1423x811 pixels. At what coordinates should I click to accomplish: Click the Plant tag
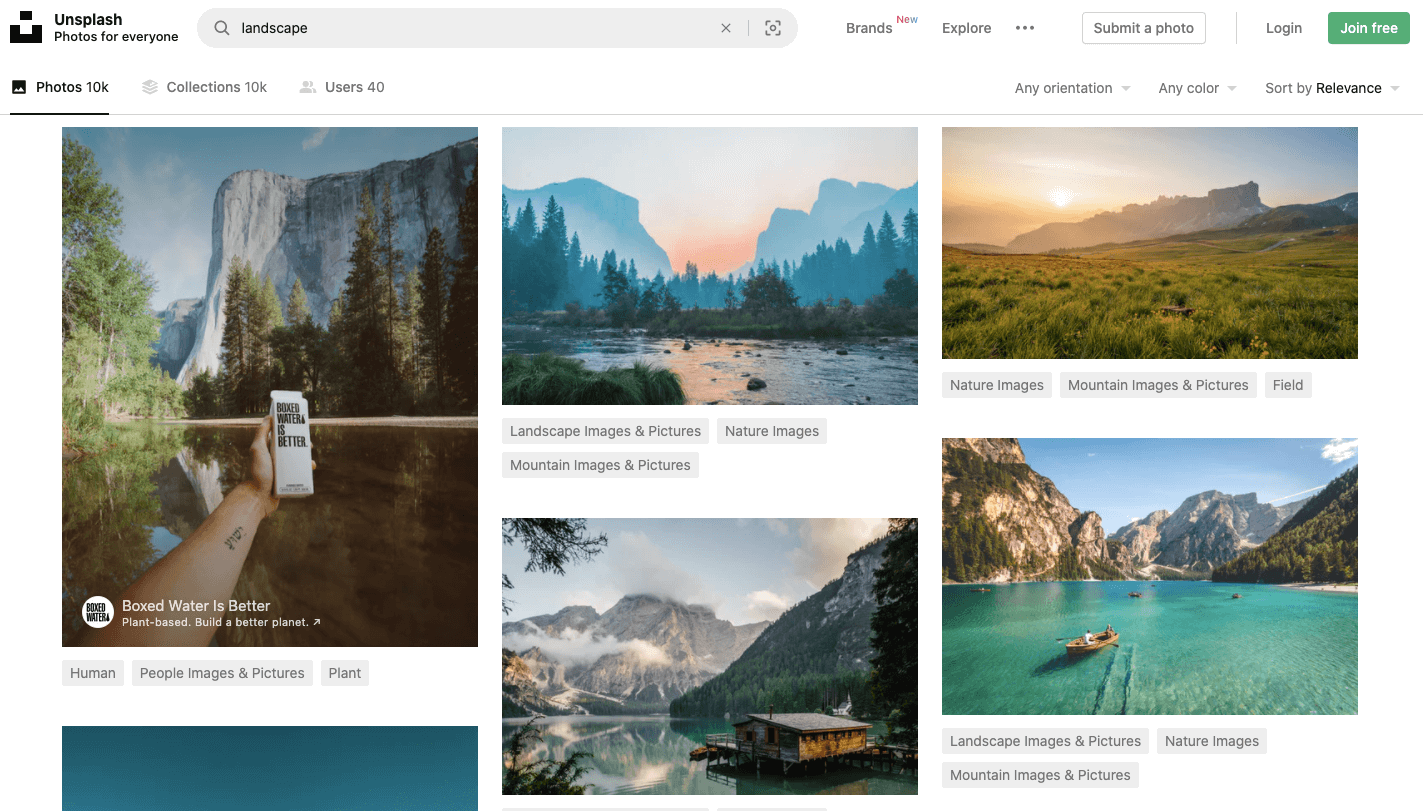345,673
